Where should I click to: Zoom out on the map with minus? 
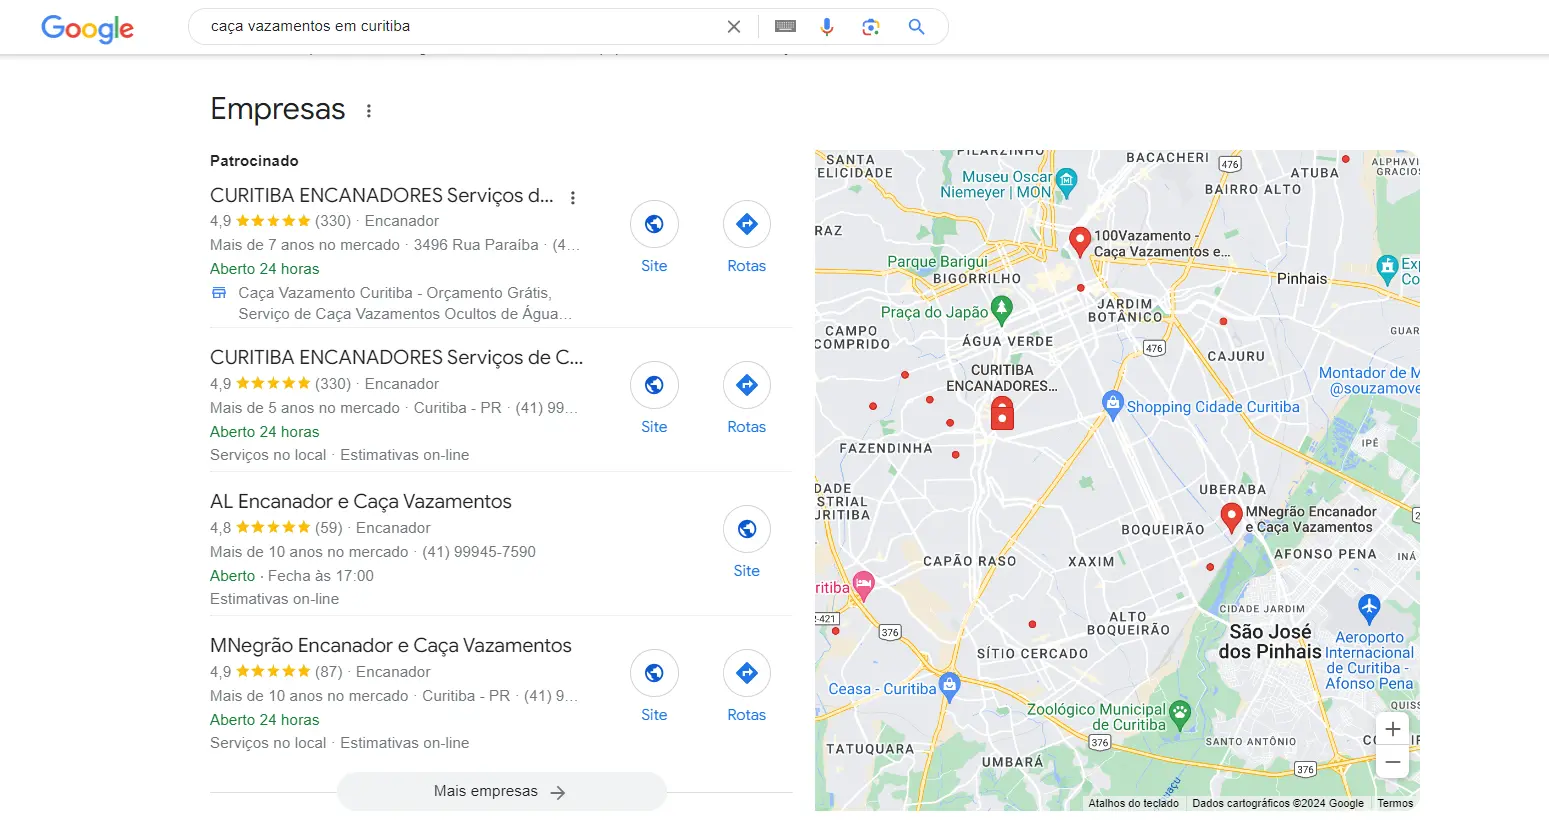point(1393,762)
